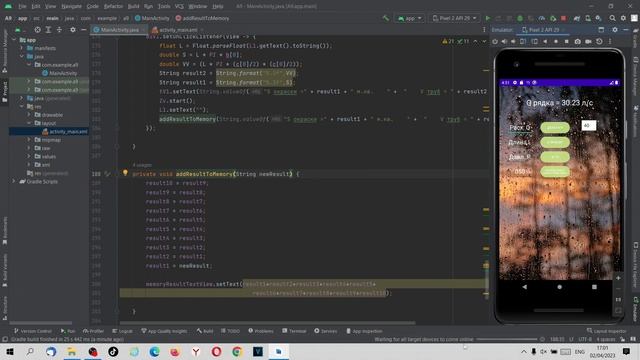
Task: Open Problems tool window
Action: (261, 331)
